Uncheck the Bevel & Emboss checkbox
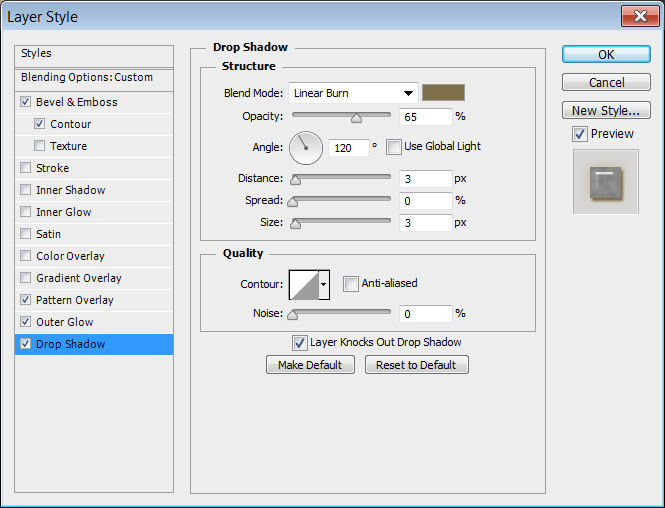665x508 pixels. point(25,102)
